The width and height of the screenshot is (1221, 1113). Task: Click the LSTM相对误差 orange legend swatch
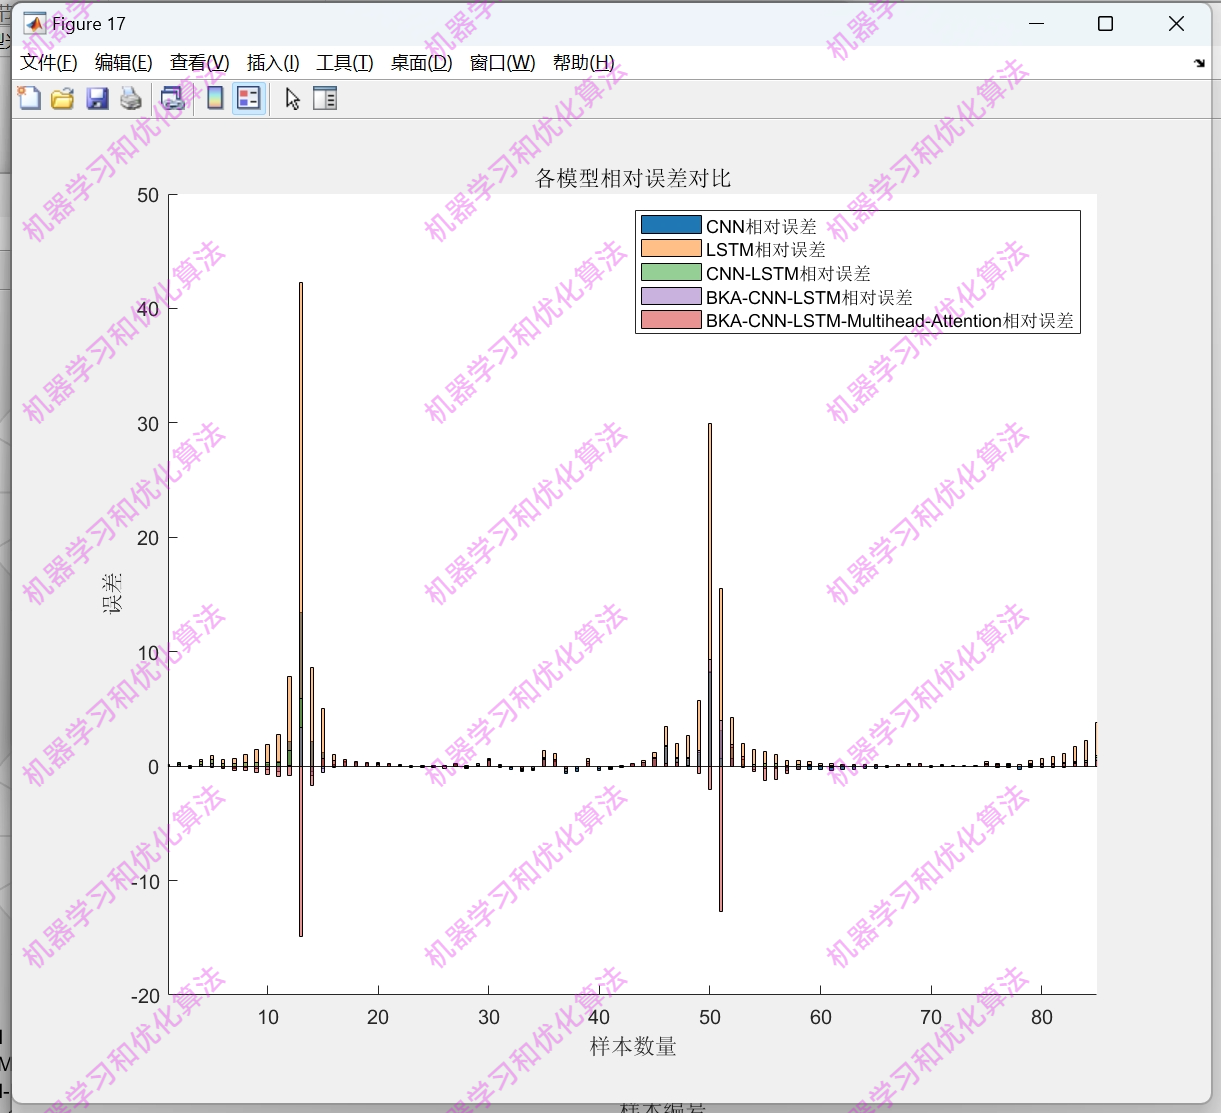tap(671, 249)
